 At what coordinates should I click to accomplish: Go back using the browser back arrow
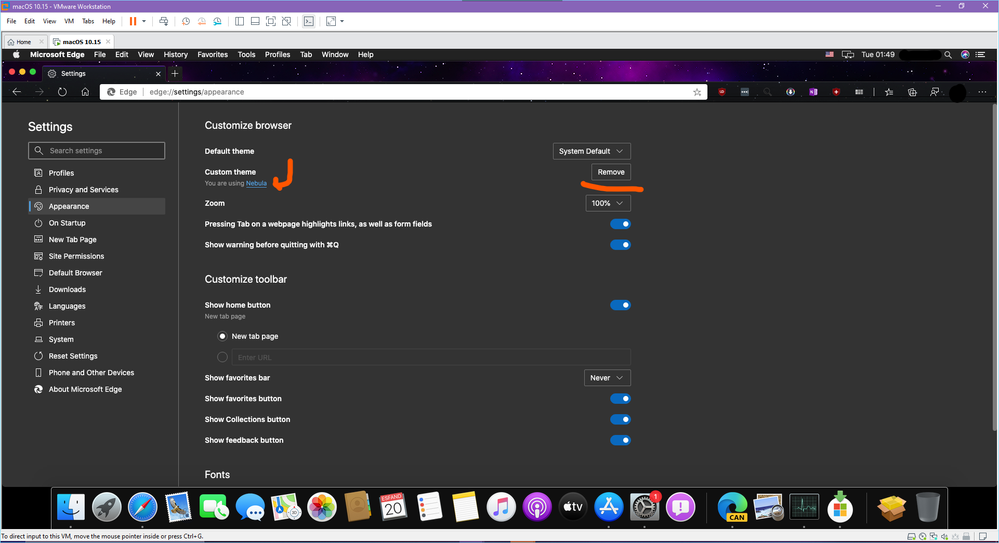[x=17, y=92]
